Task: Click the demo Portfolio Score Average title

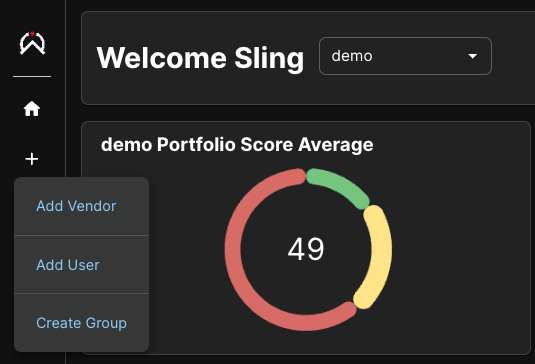Action: 237,144
